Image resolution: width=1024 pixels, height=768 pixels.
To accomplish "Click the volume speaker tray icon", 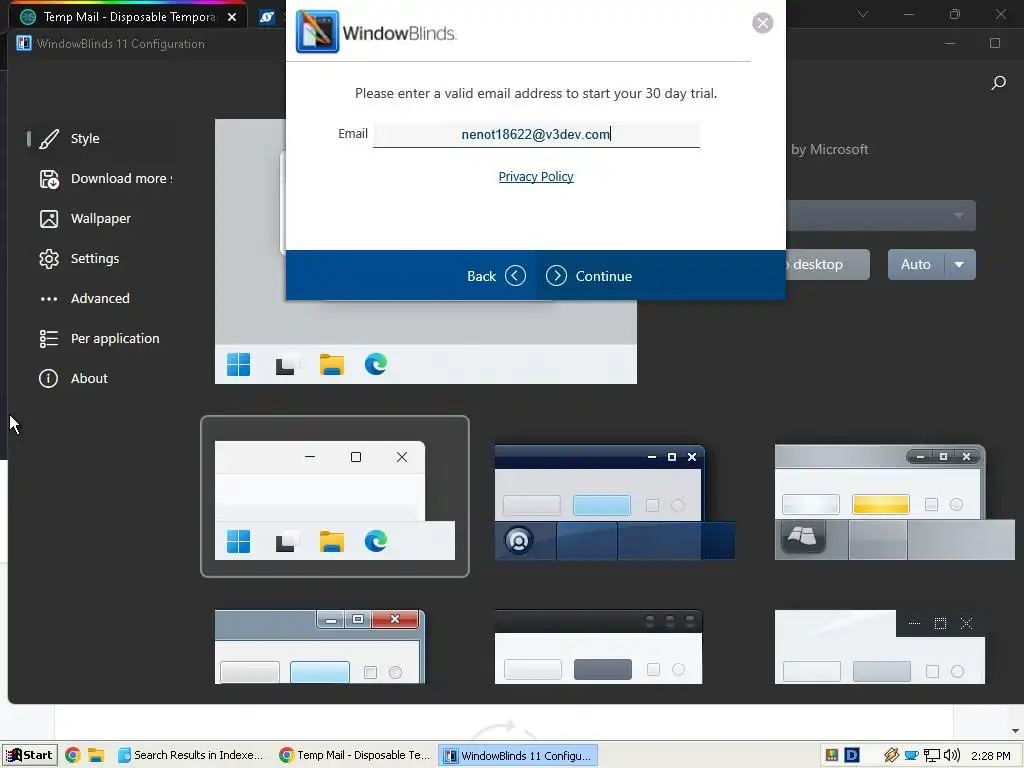I will pos(952,756).
